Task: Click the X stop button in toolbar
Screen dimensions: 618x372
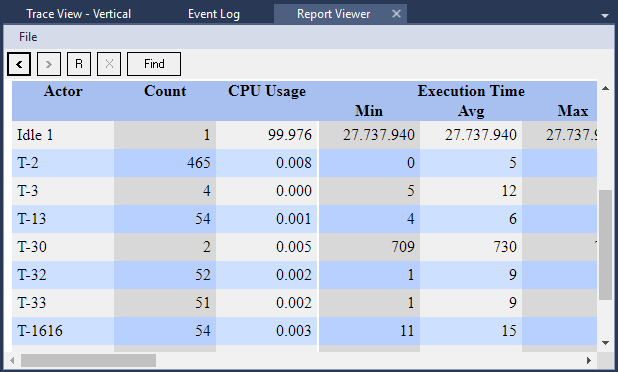Action: tap(109, 64)
